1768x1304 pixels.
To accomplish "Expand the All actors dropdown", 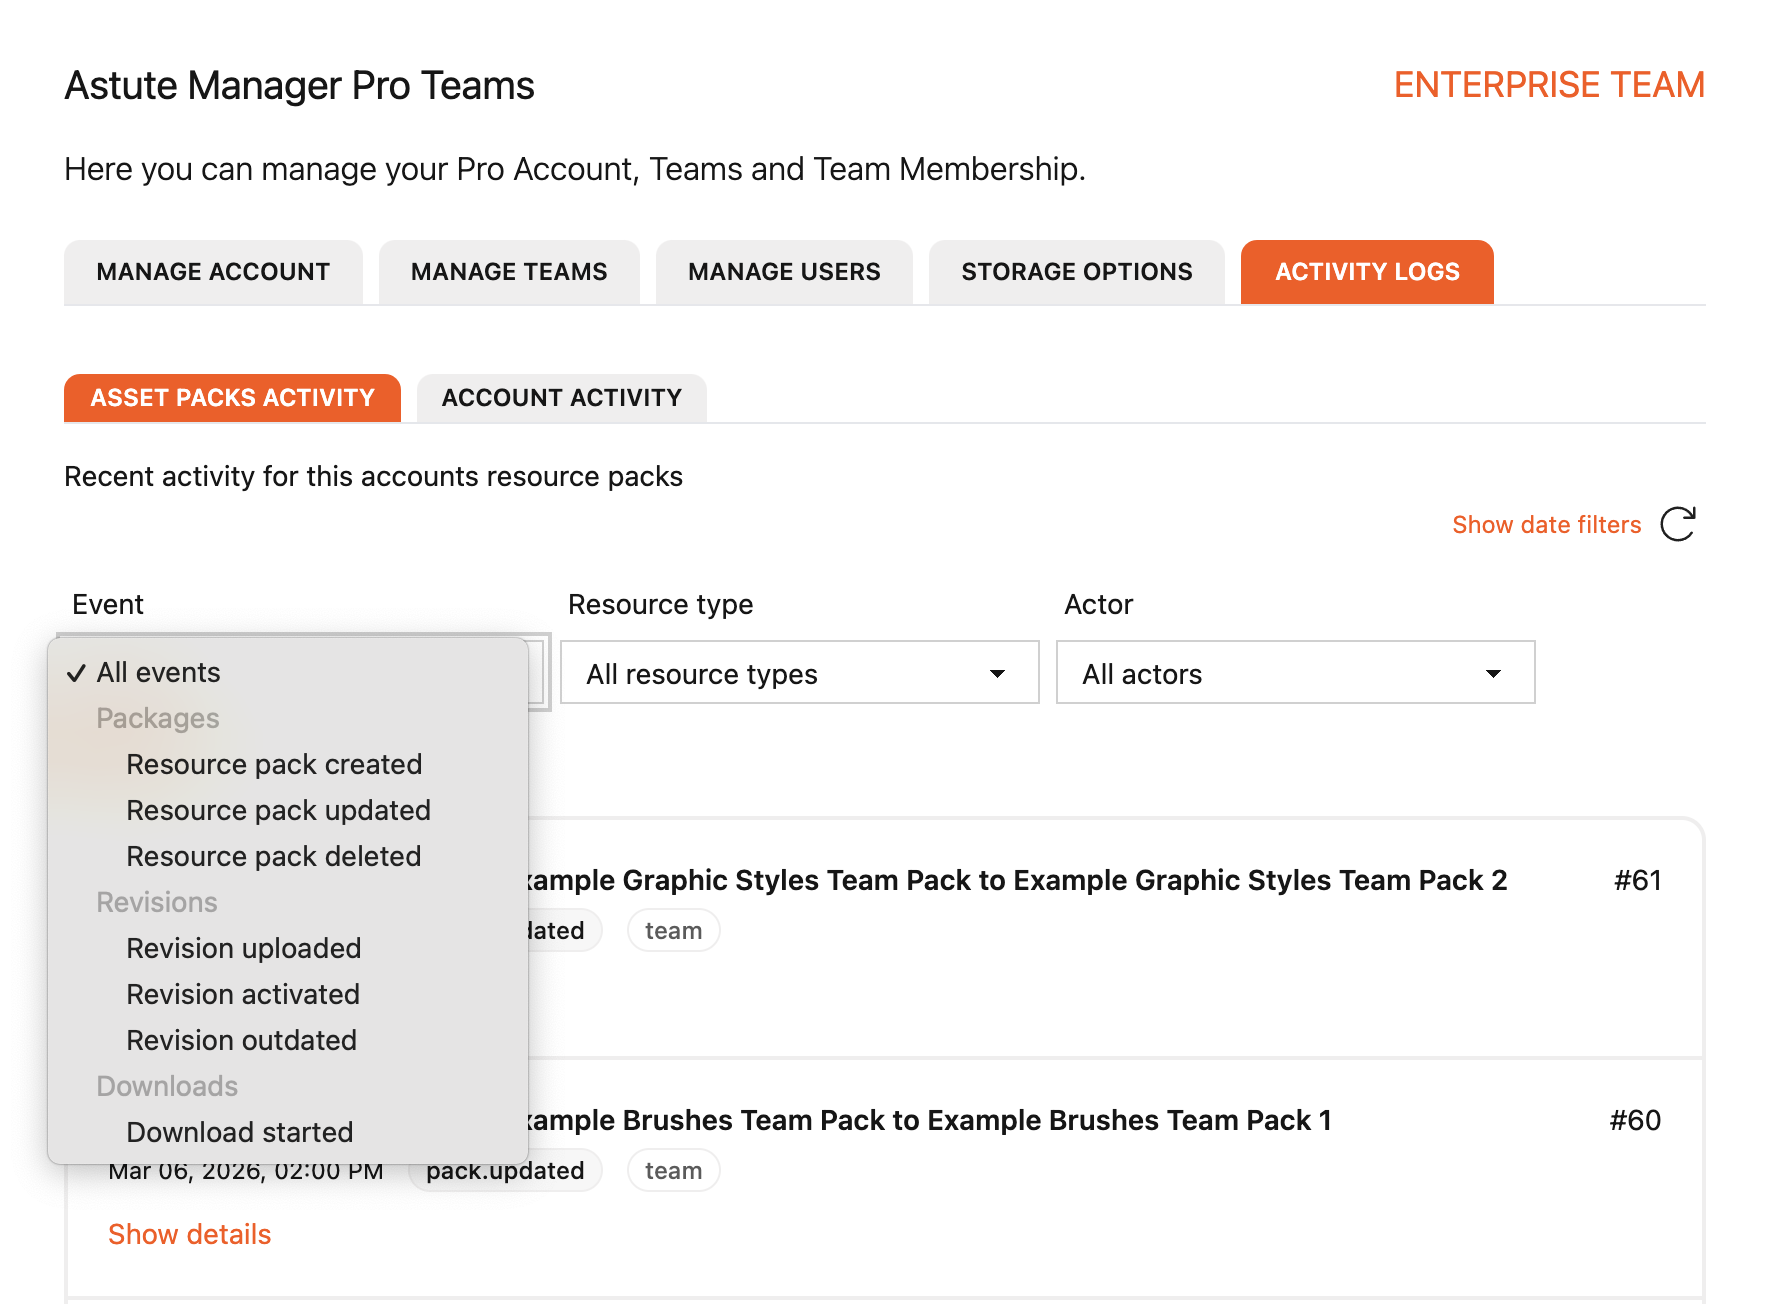I will [1294, 673].
